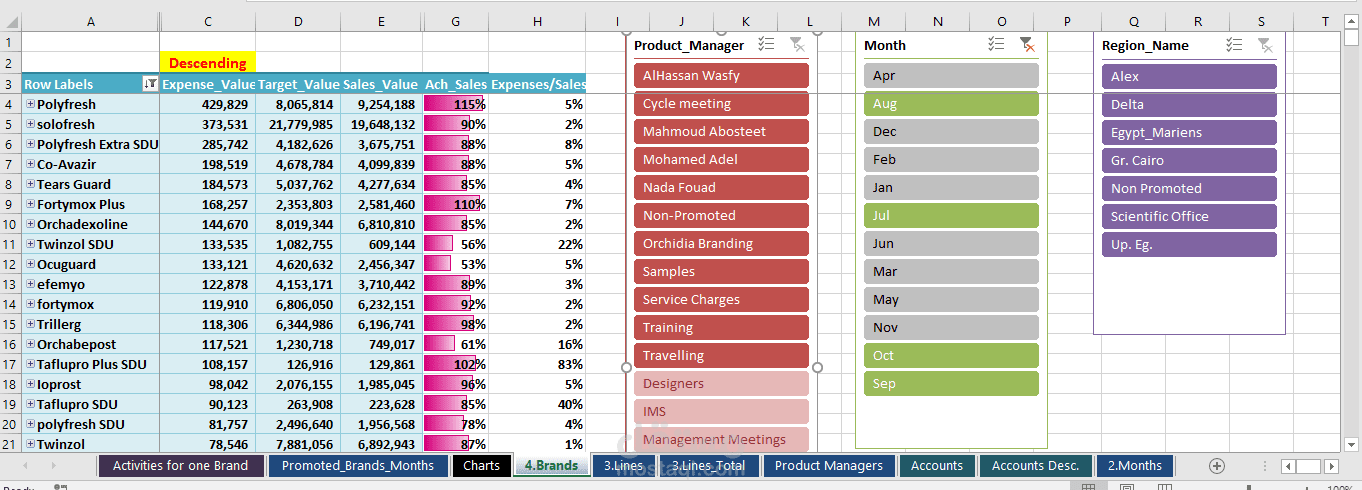Open the Product Managers sheet tab

click(828, 465)
